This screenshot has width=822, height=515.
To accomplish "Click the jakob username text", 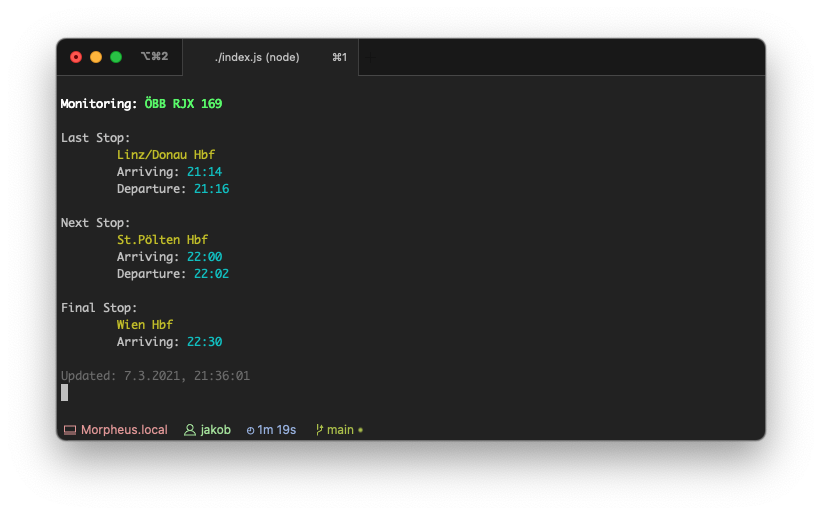I will click(215, 430).
